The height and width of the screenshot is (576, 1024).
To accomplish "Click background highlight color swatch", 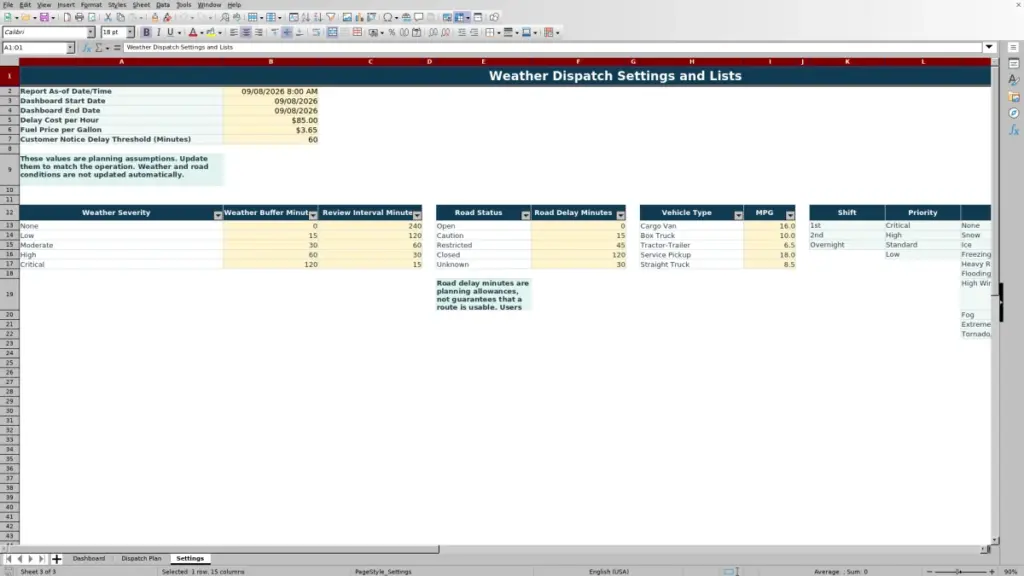I will coord(210,32).
